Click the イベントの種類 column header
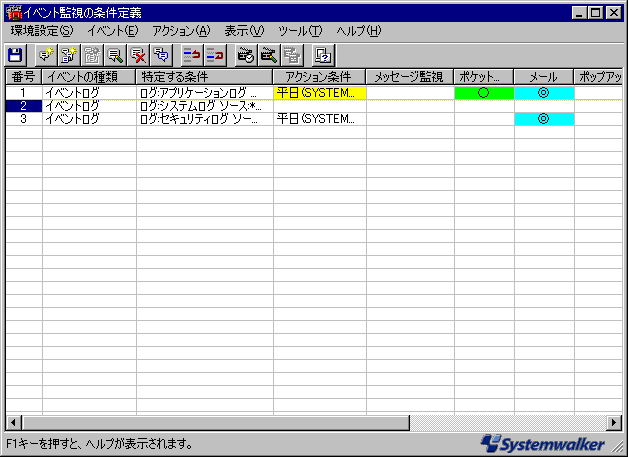 89,77
